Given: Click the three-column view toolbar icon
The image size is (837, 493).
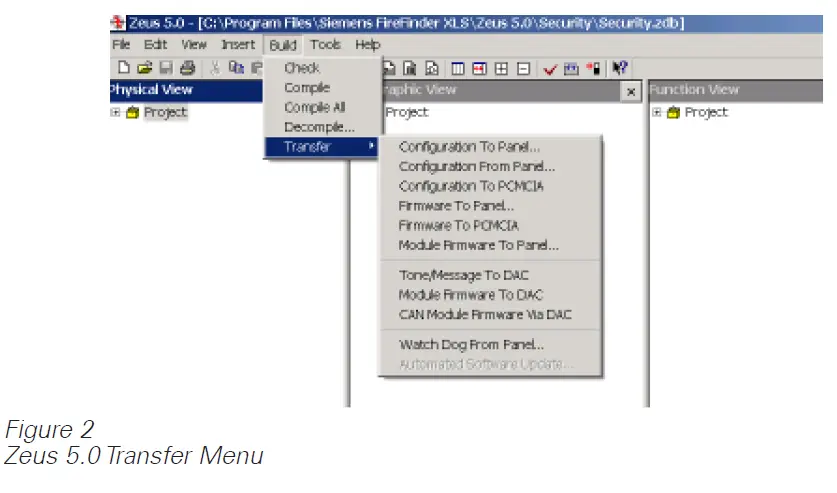Looking at the screenshot, I should click(457, 68).
